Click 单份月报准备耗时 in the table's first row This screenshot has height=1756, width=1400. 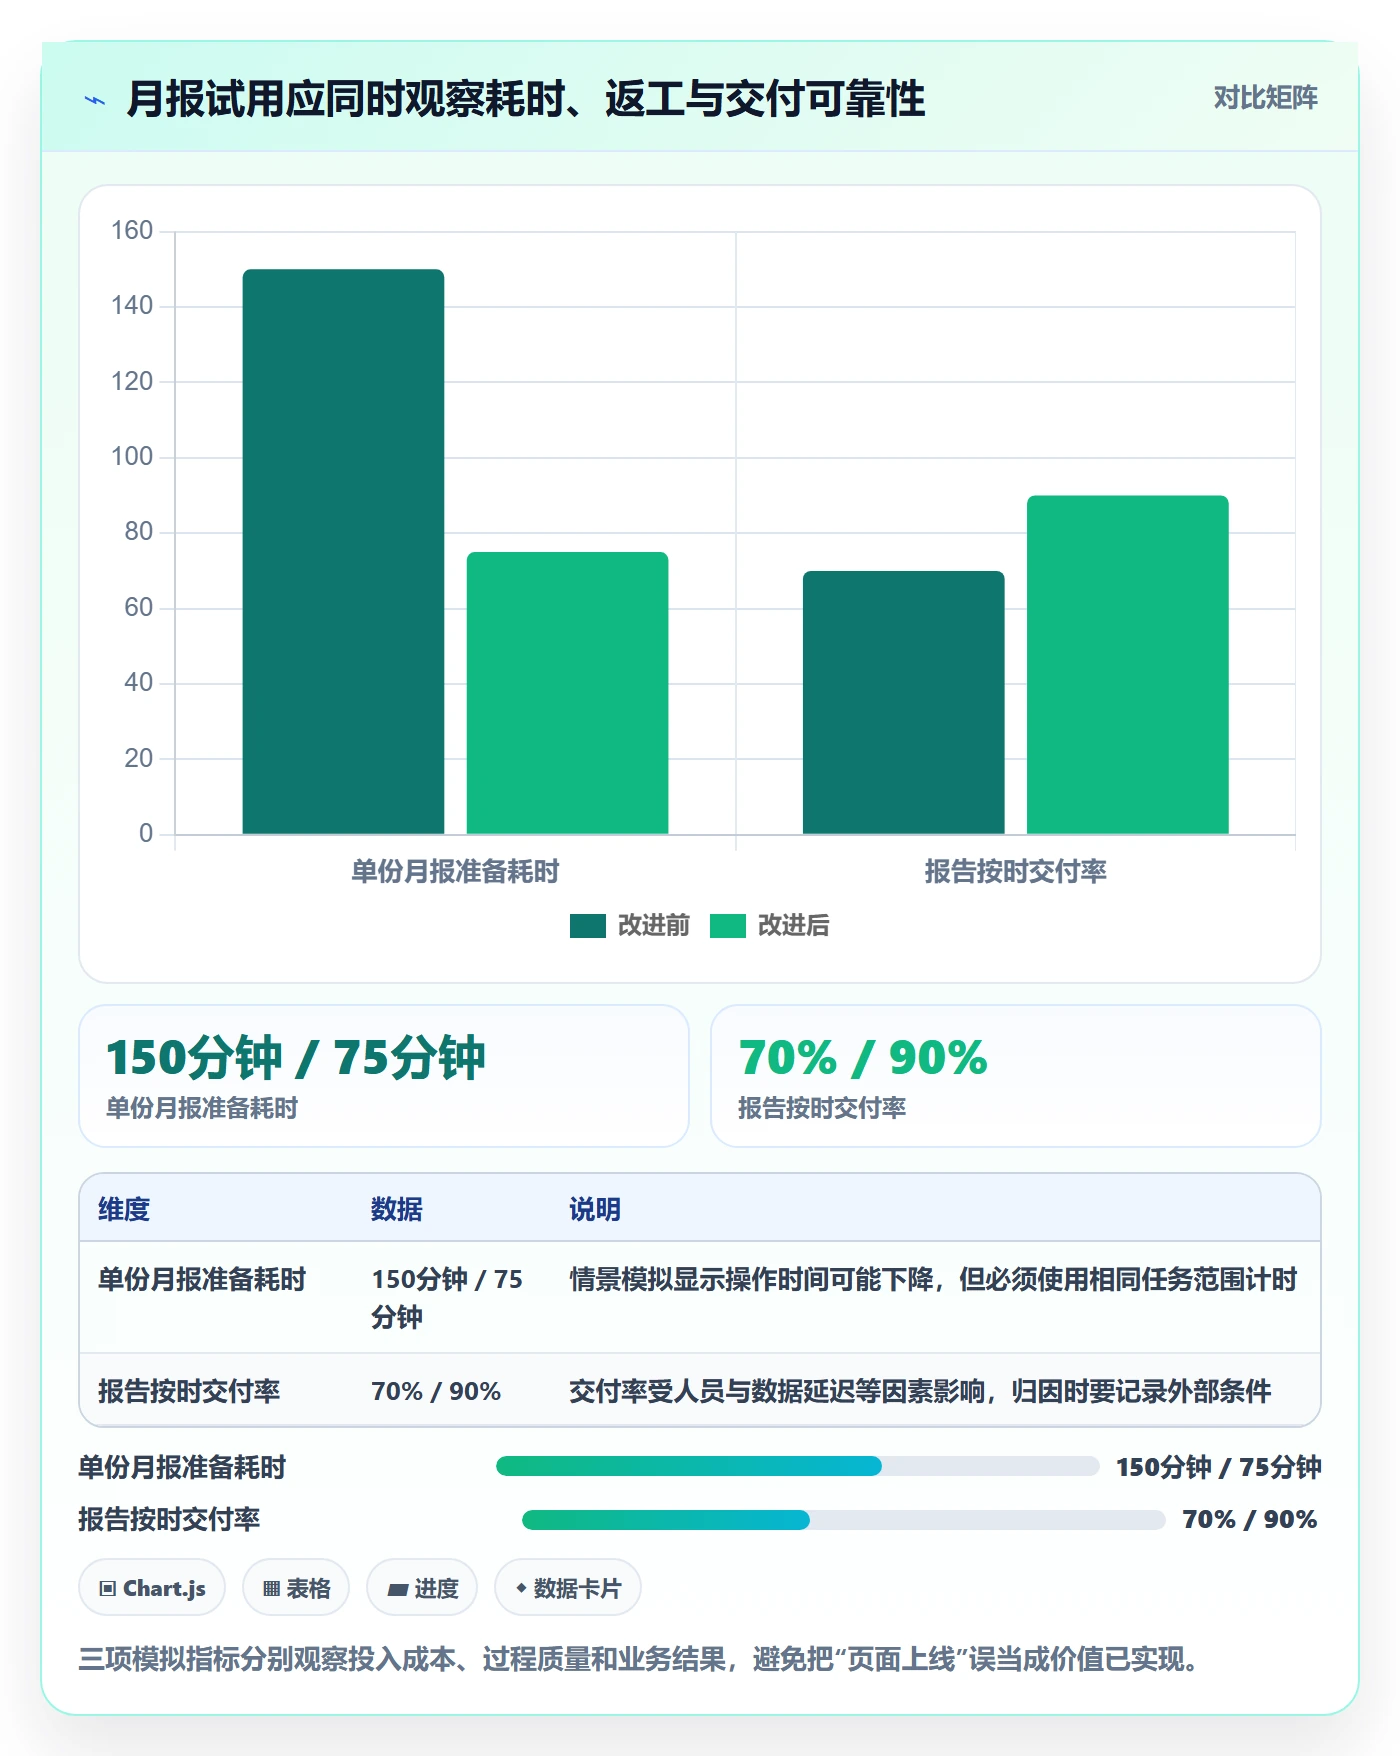tap(202, 1280)
